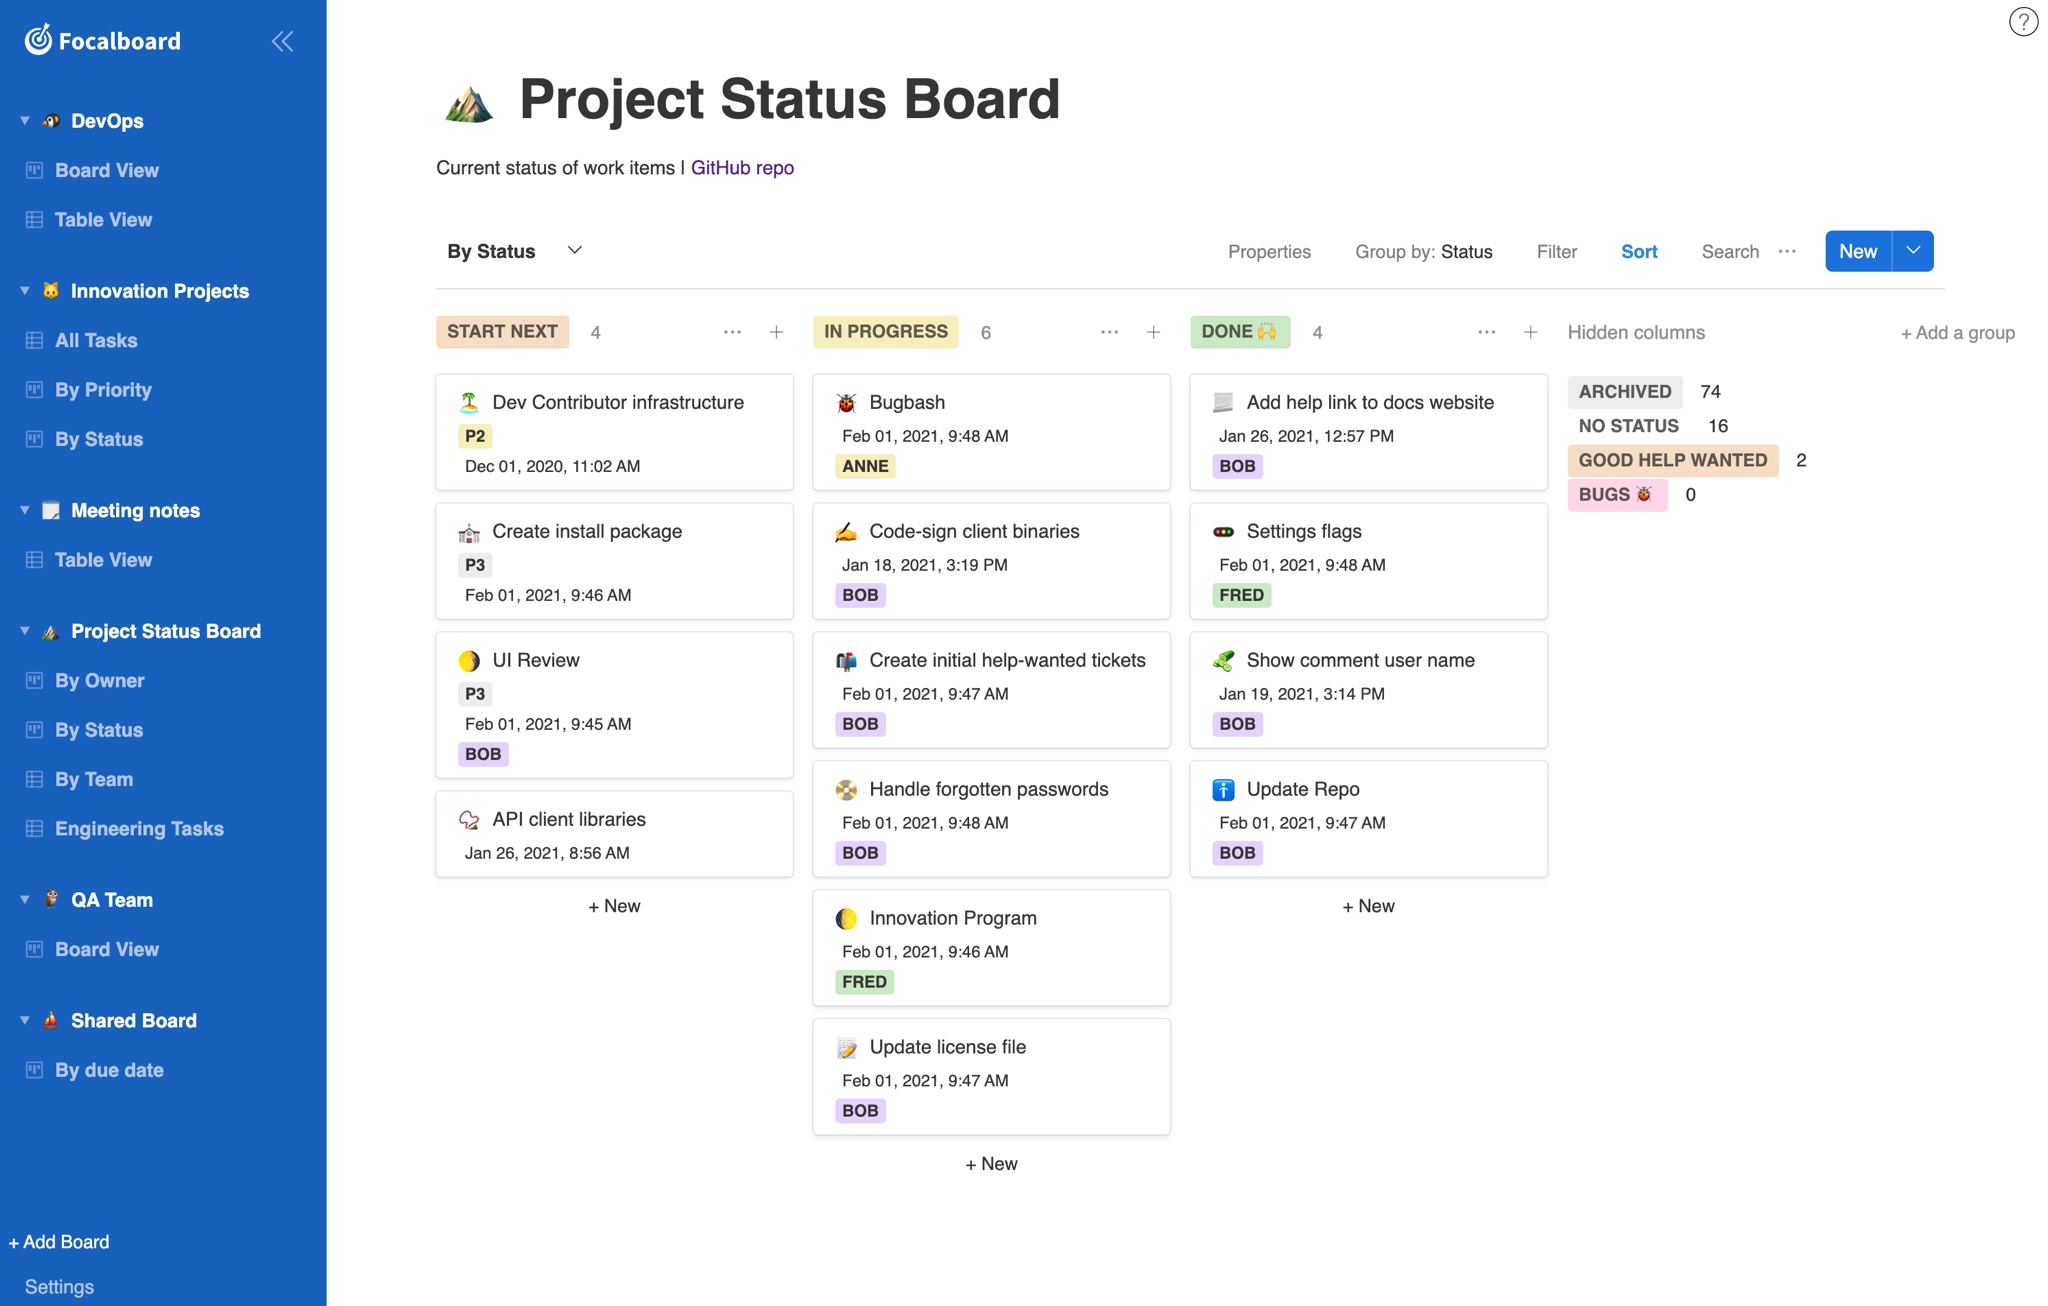This screenshot has width=2048, height=1306.
Task: Select the Filter toolbar item
Action: click(x=1557, y=251)
